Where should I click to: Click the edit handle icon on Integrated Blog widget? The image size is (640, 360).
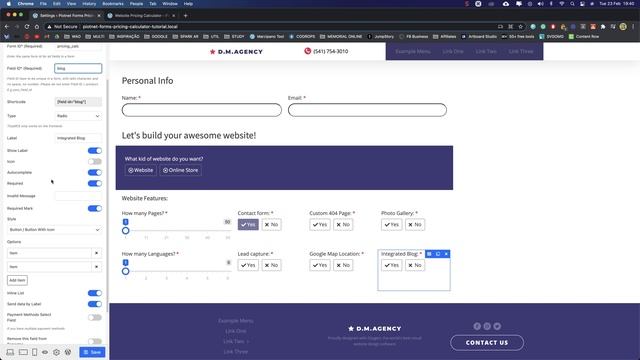point(429,254)
